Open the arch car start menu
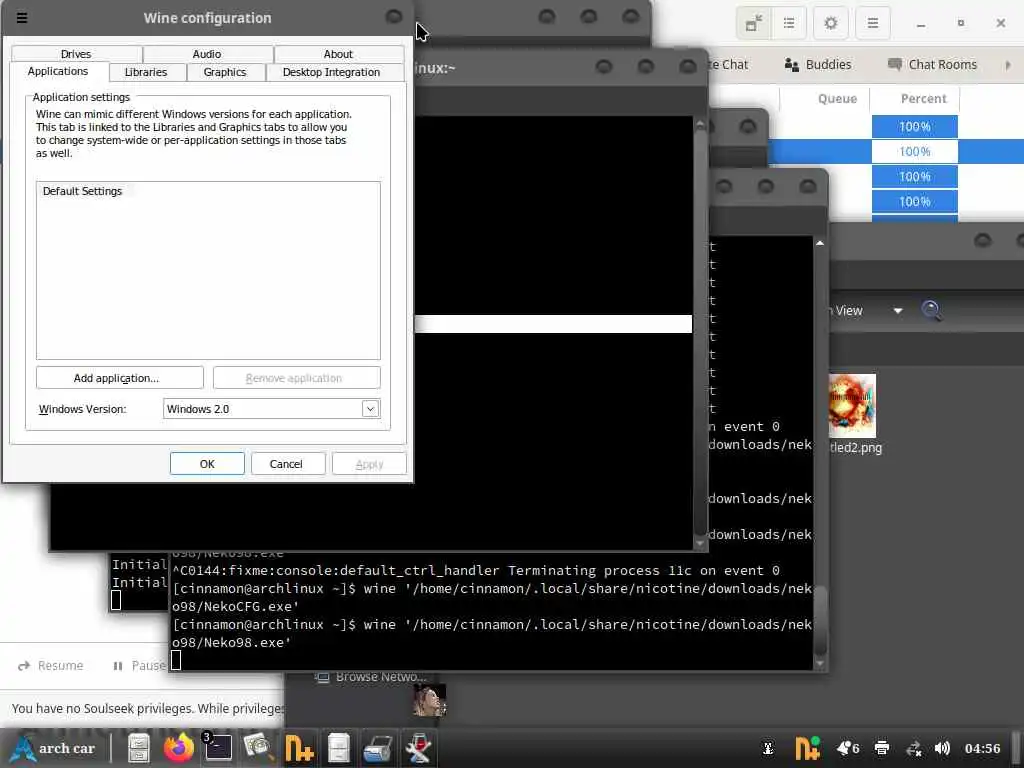Viewport: 1024px width, 768px height. pos(54,748)
